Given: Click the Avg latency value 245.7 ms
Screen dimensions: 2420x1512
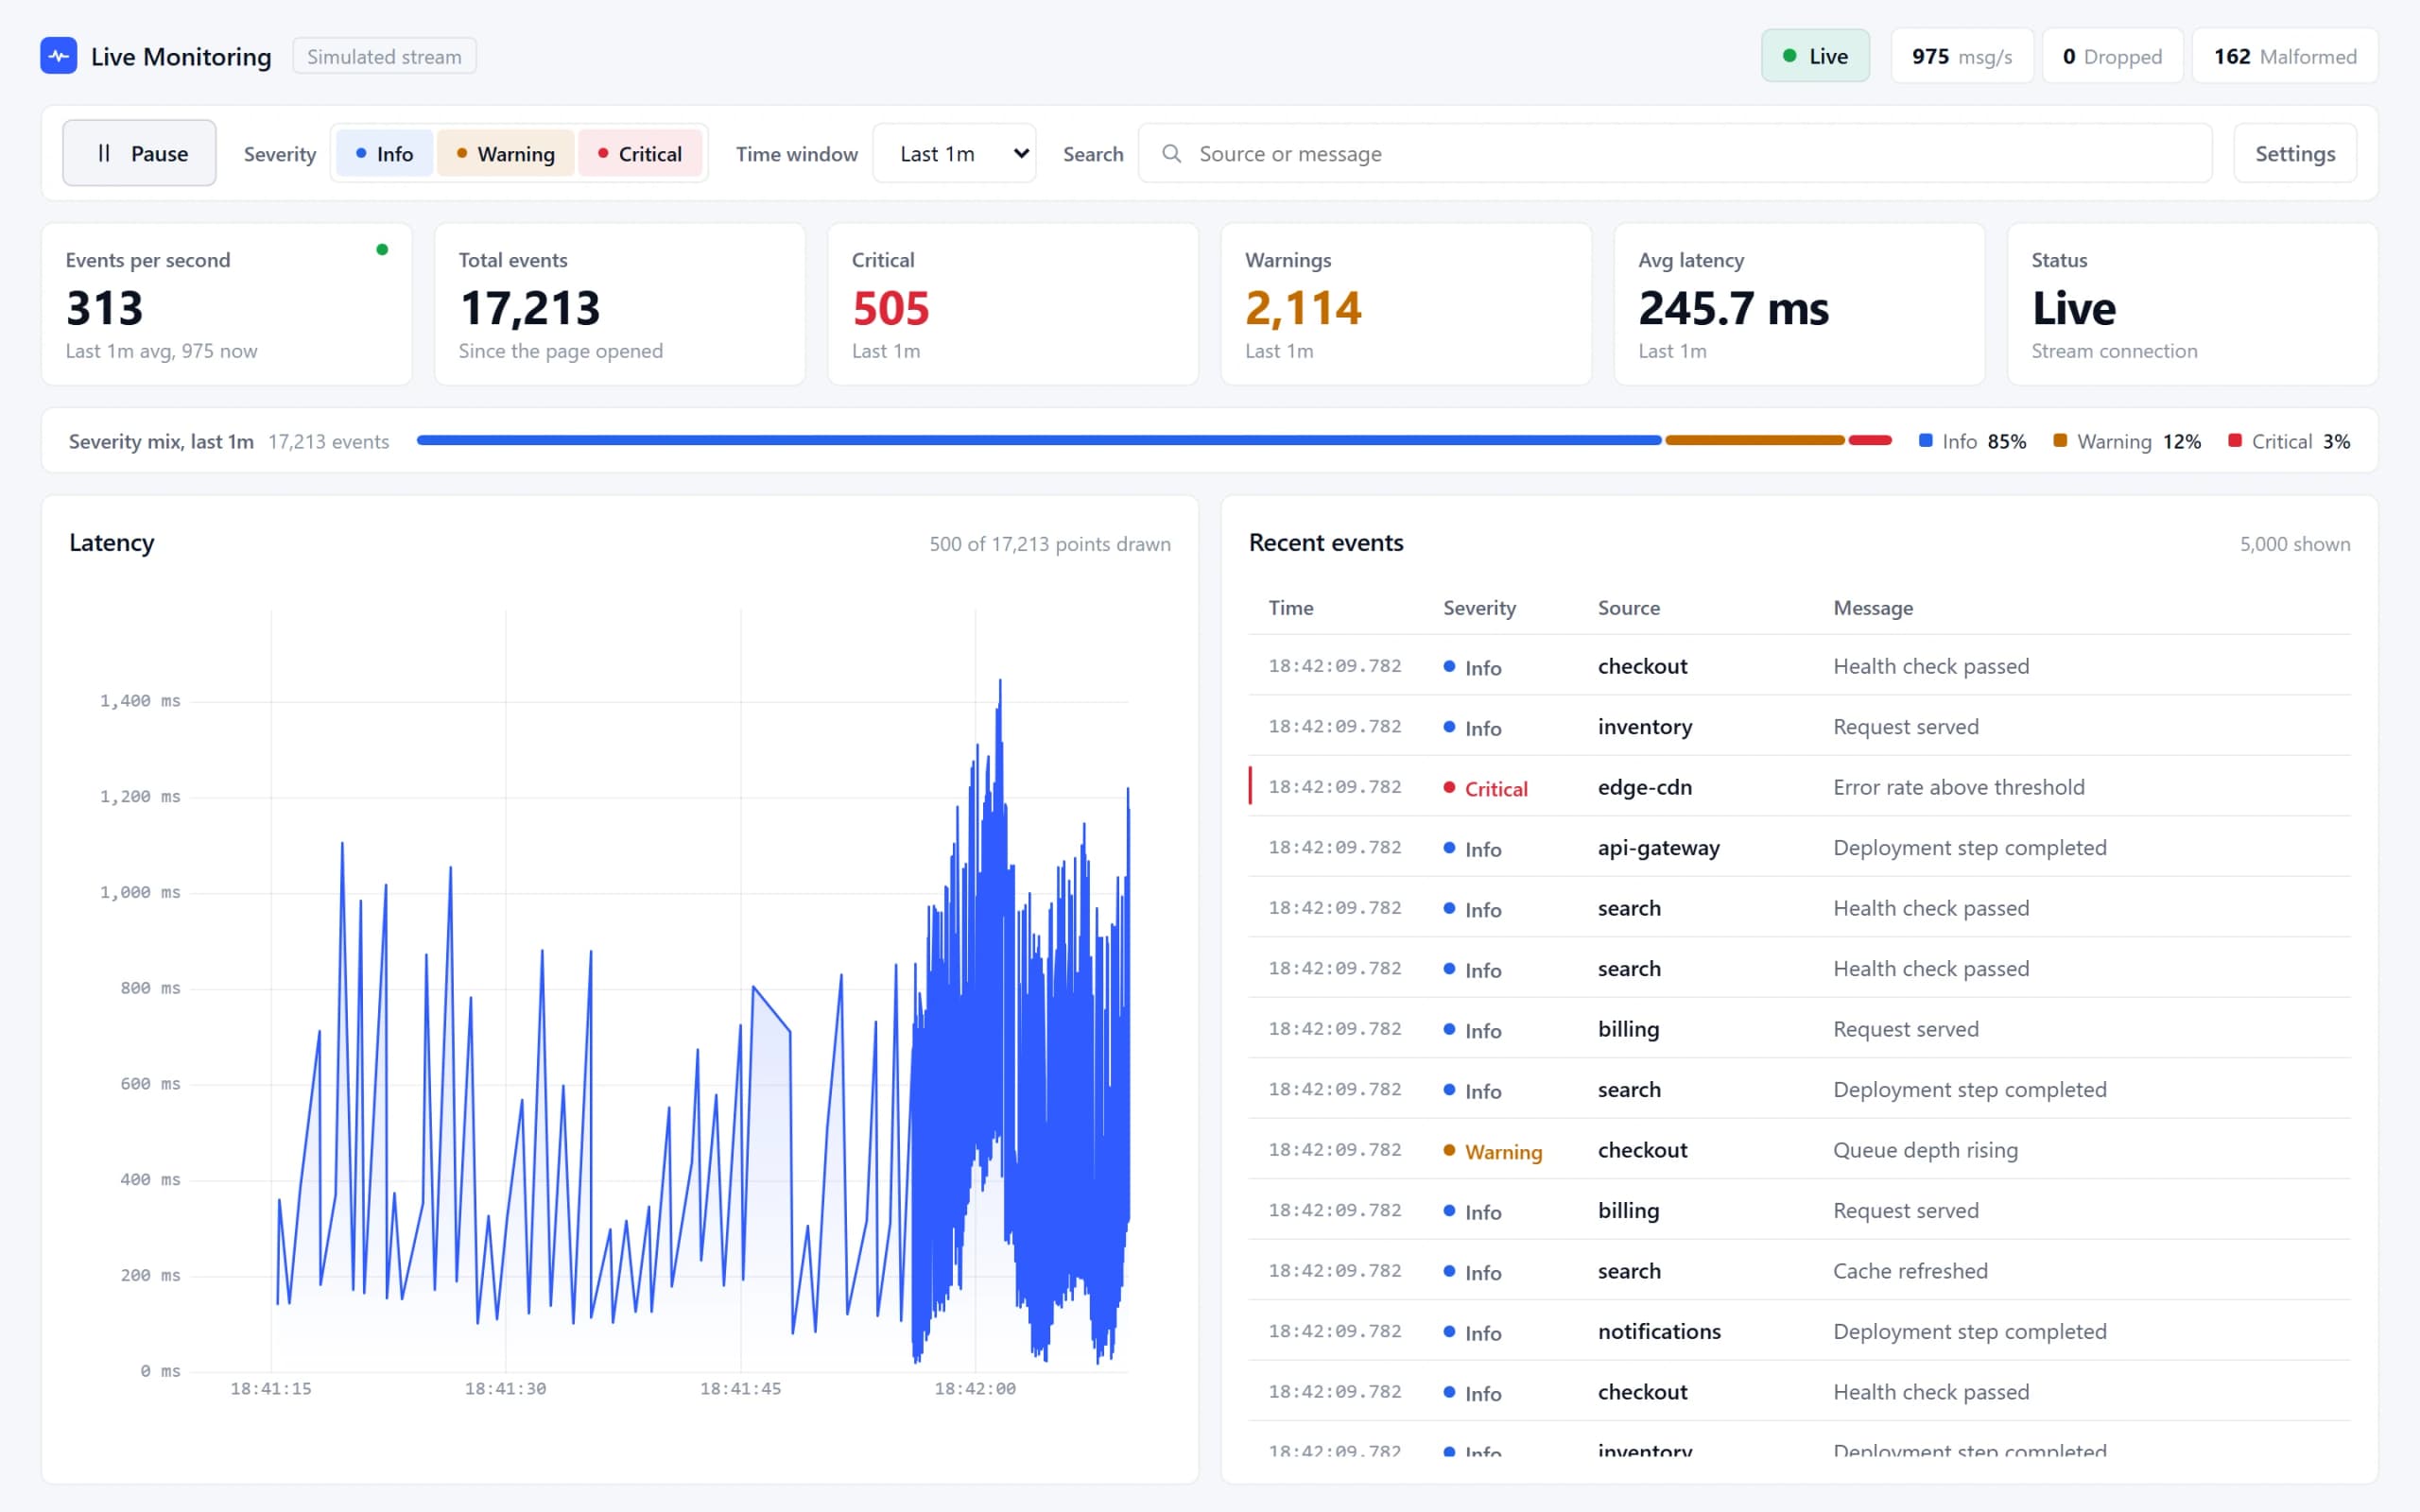Looking at the screenshot, I should coord(1733,308).
